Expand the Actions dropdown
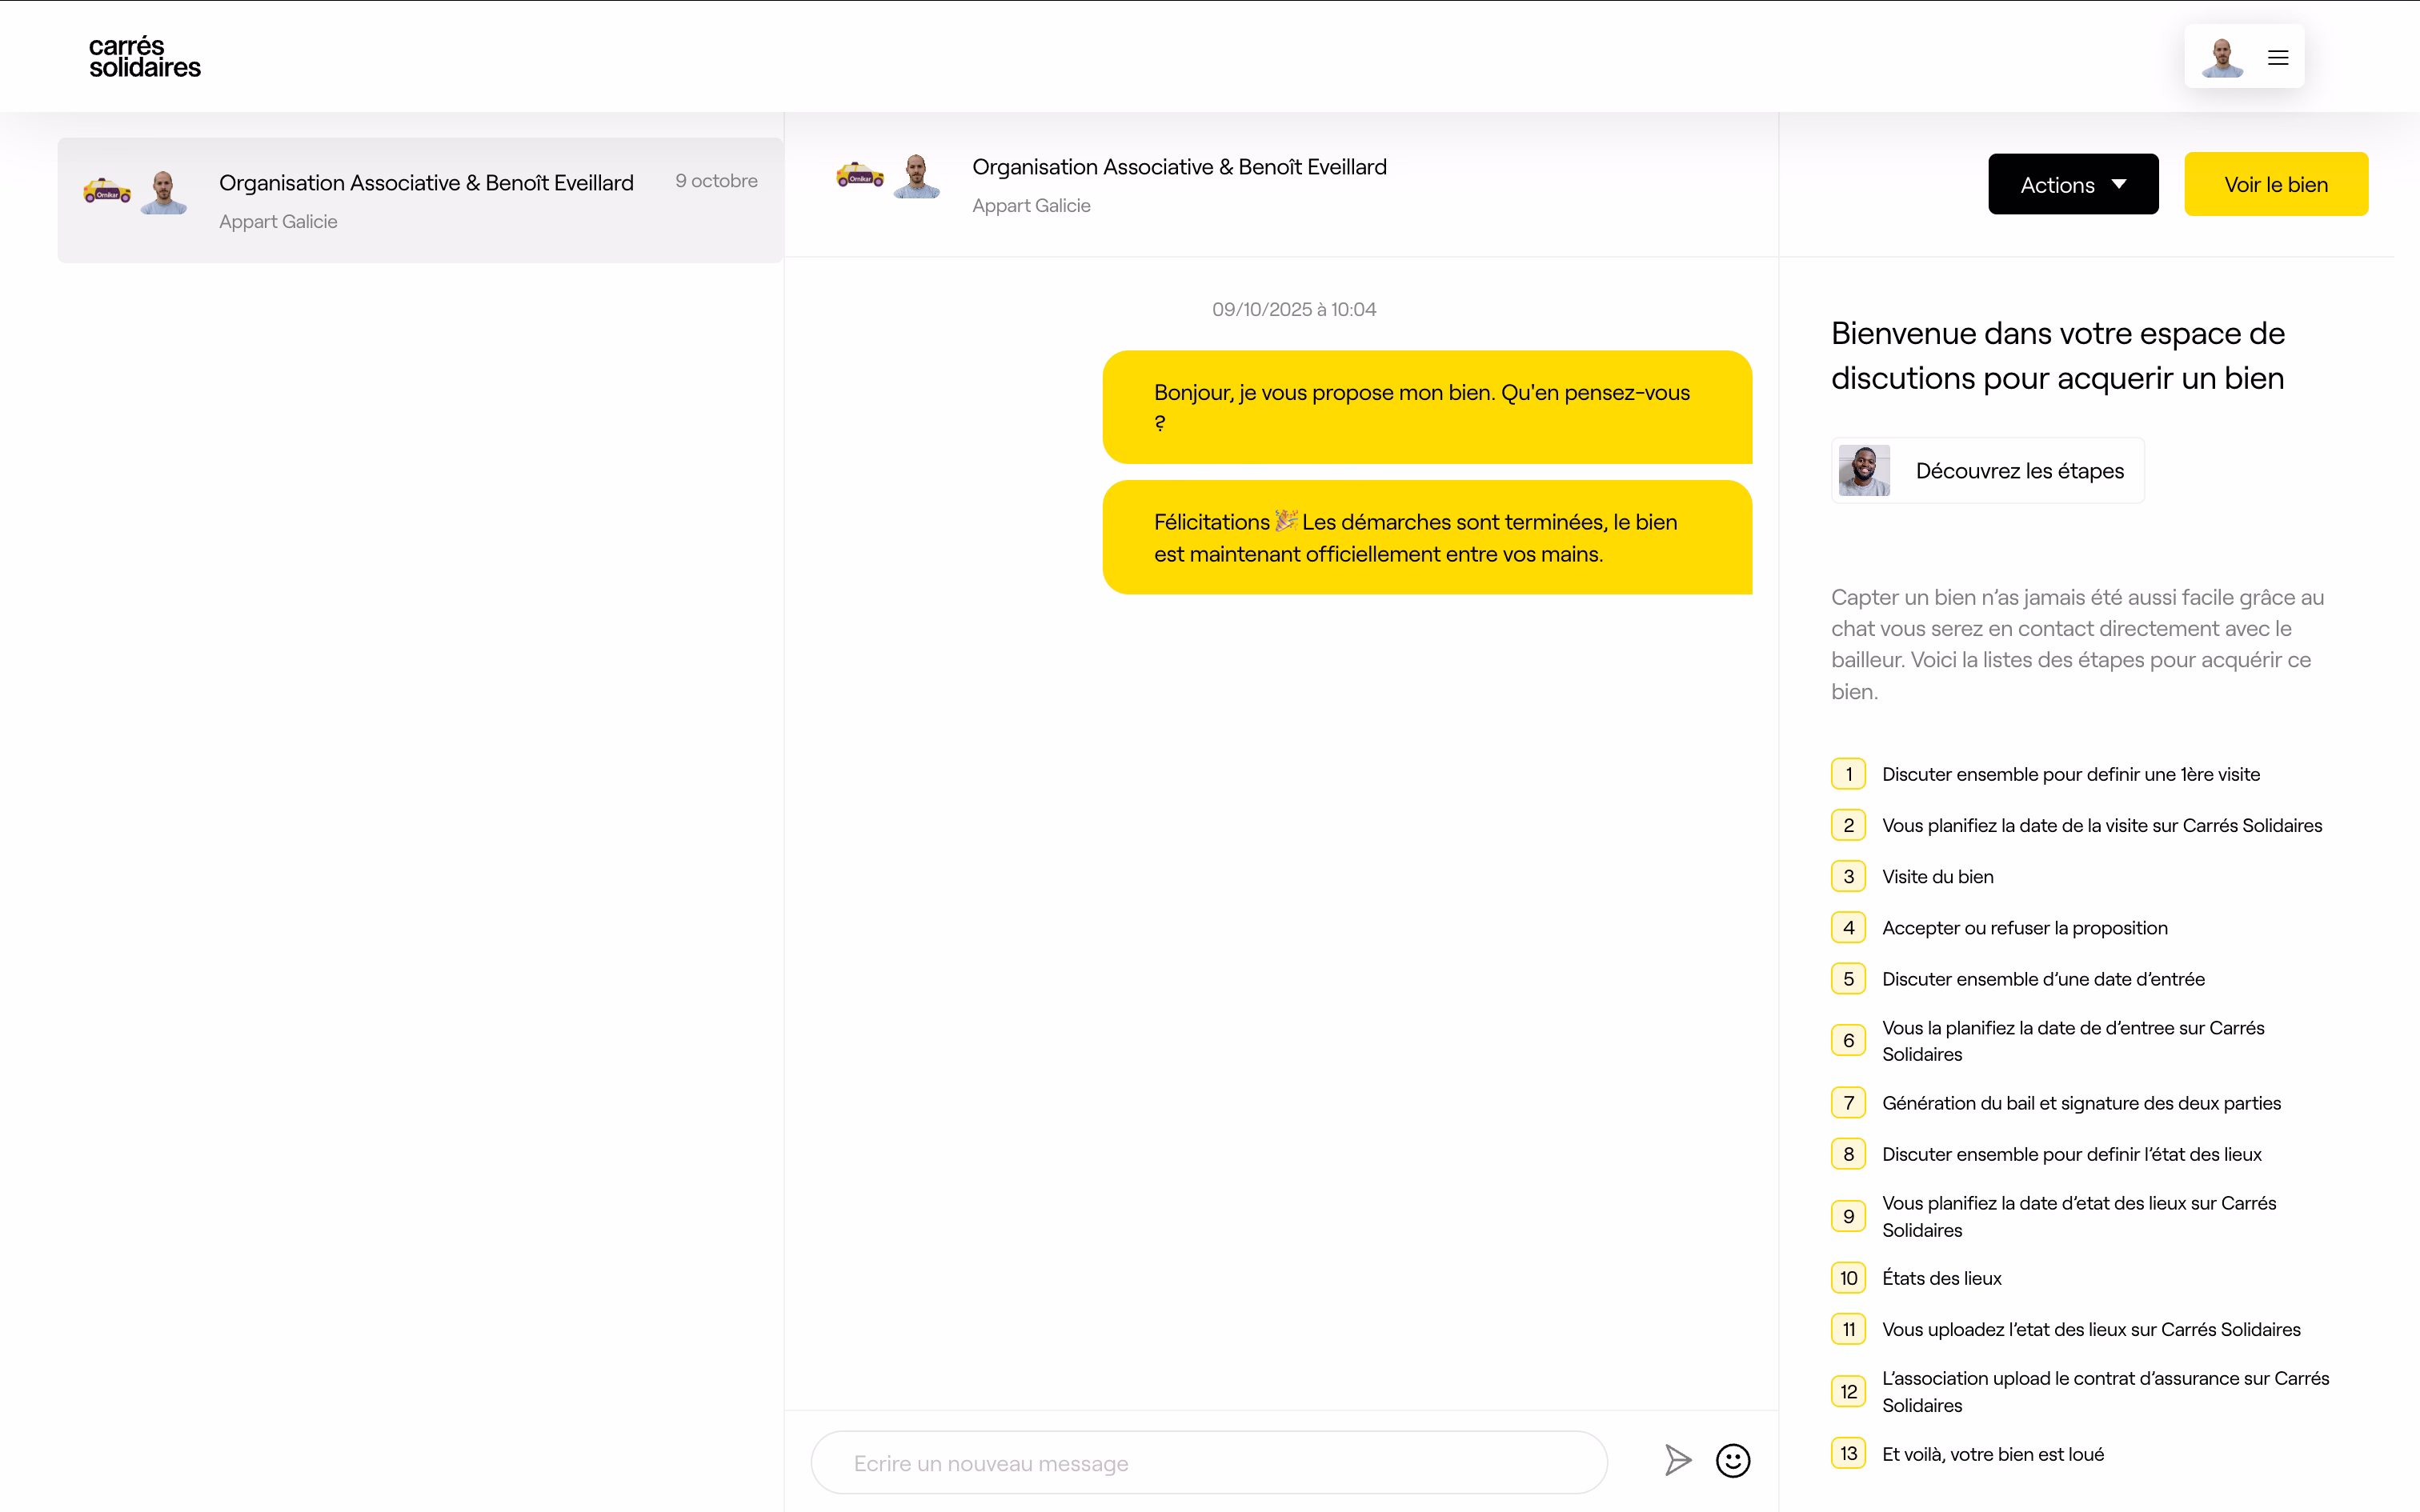This screenshot has width=2420, height=1512. coord(2072,185)
